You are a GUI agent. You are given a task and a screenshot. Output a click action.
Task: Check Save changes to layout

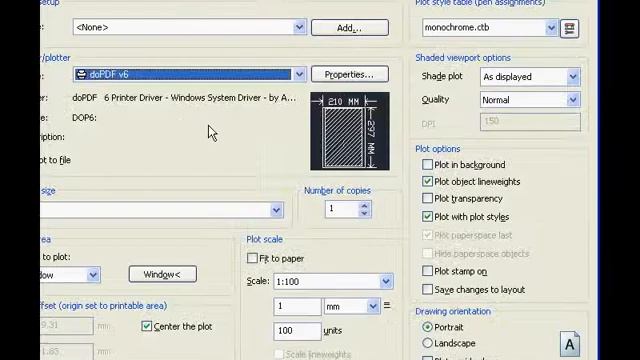point(427,289)
